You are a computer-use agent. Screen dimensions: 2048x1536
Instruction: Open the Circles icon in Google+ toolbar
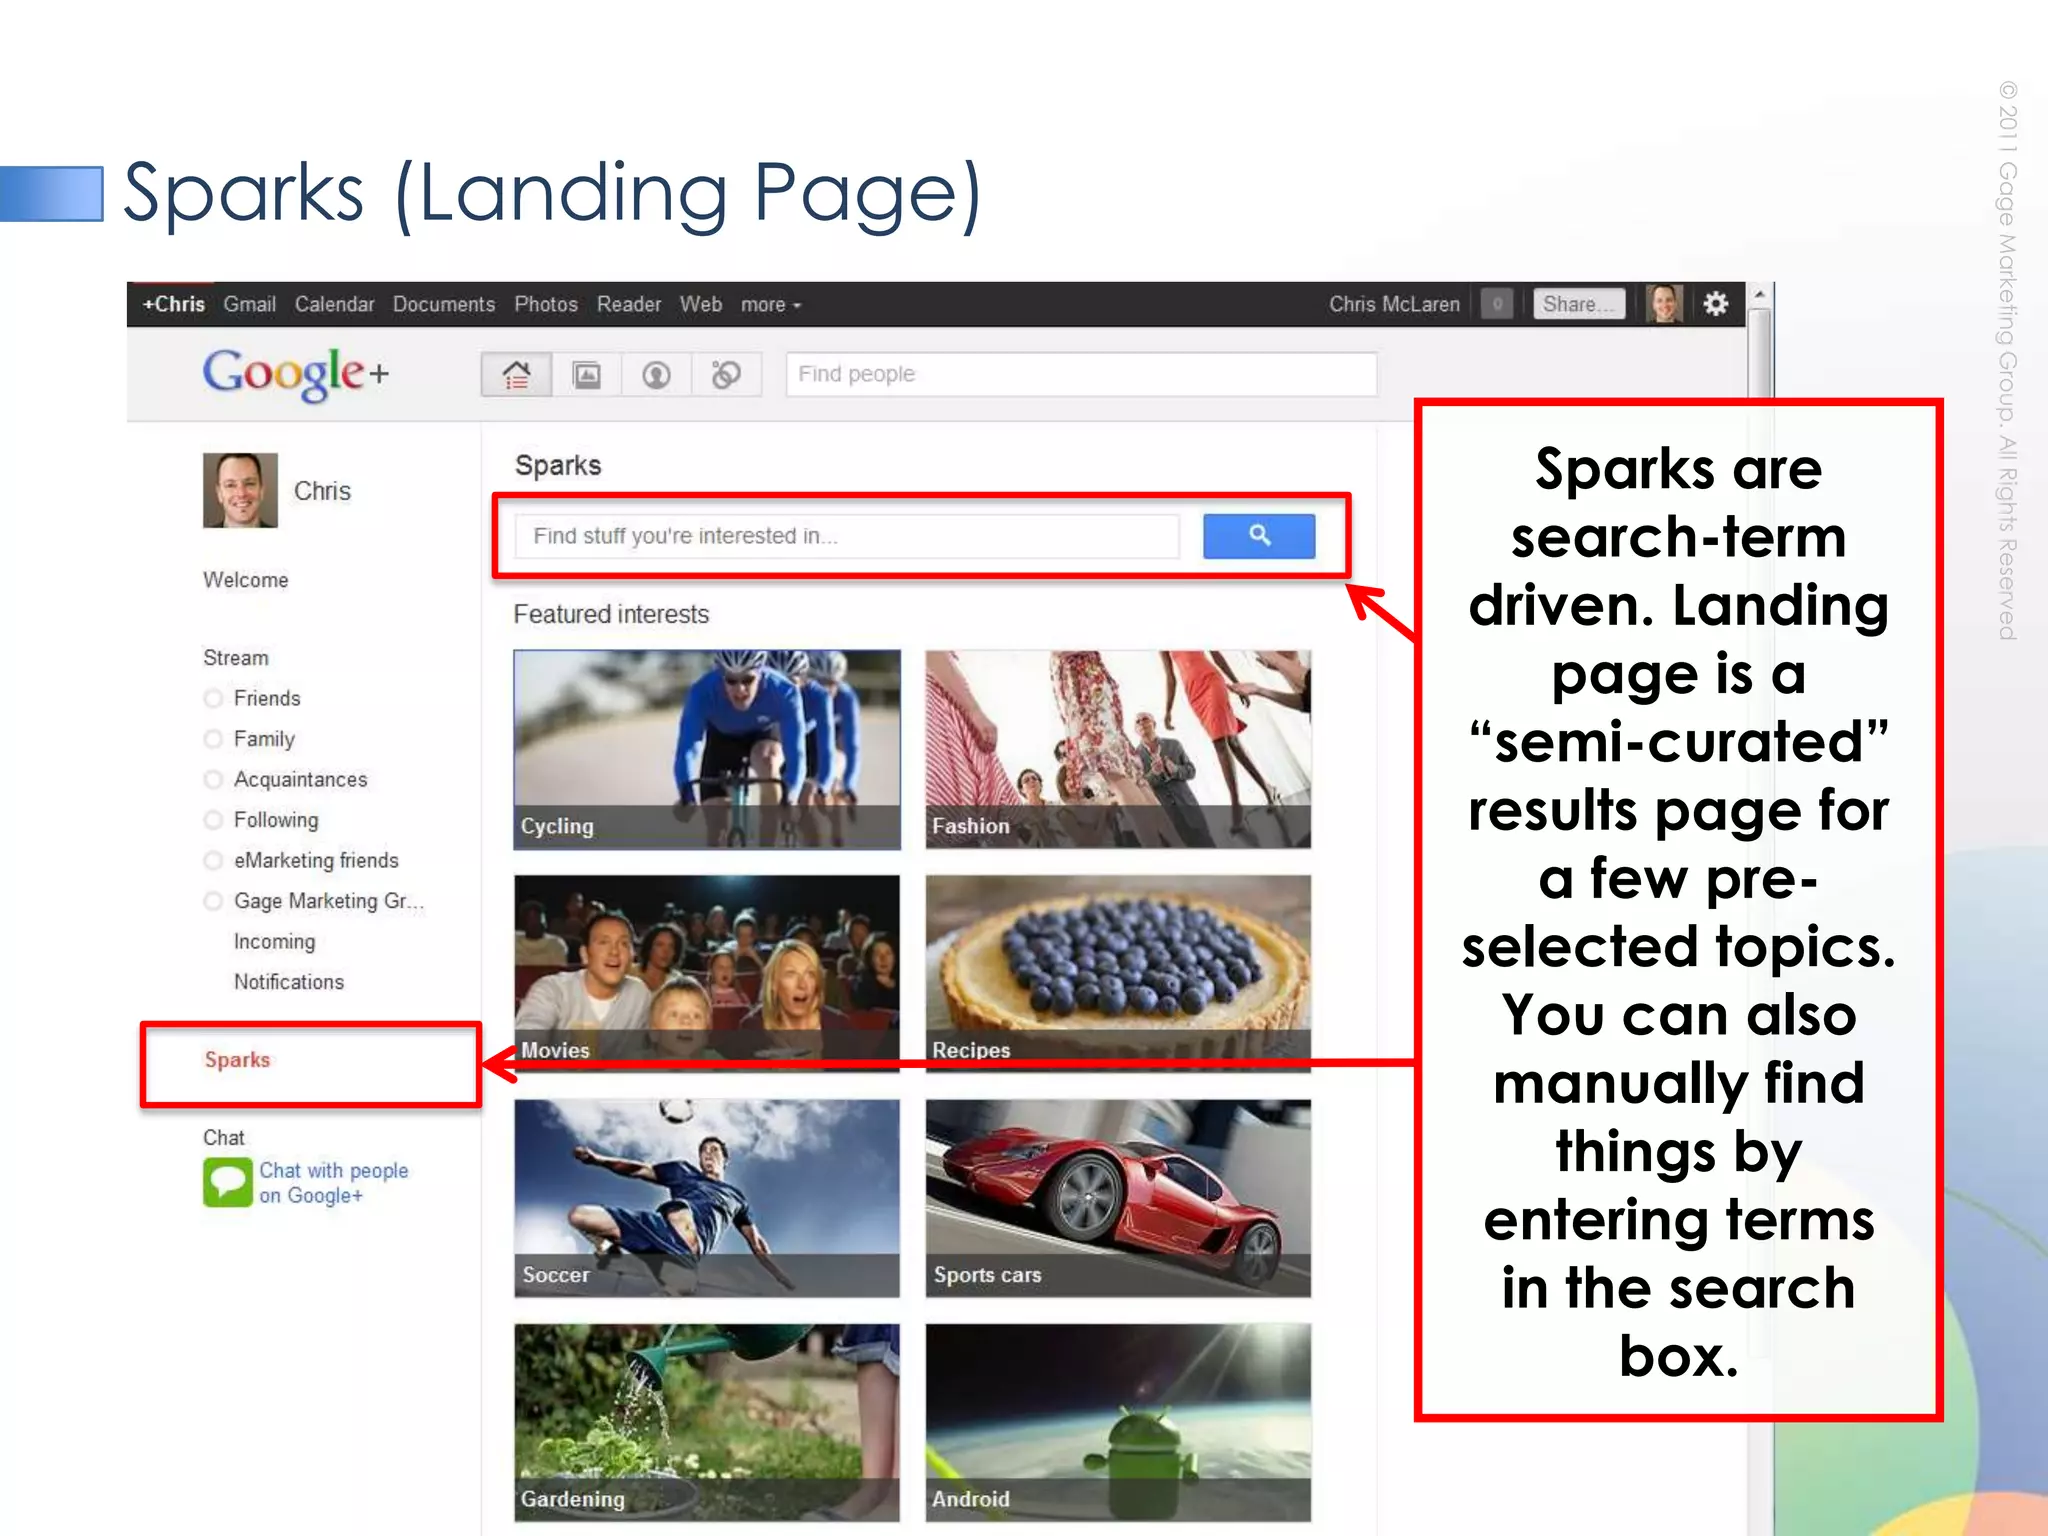726,375
